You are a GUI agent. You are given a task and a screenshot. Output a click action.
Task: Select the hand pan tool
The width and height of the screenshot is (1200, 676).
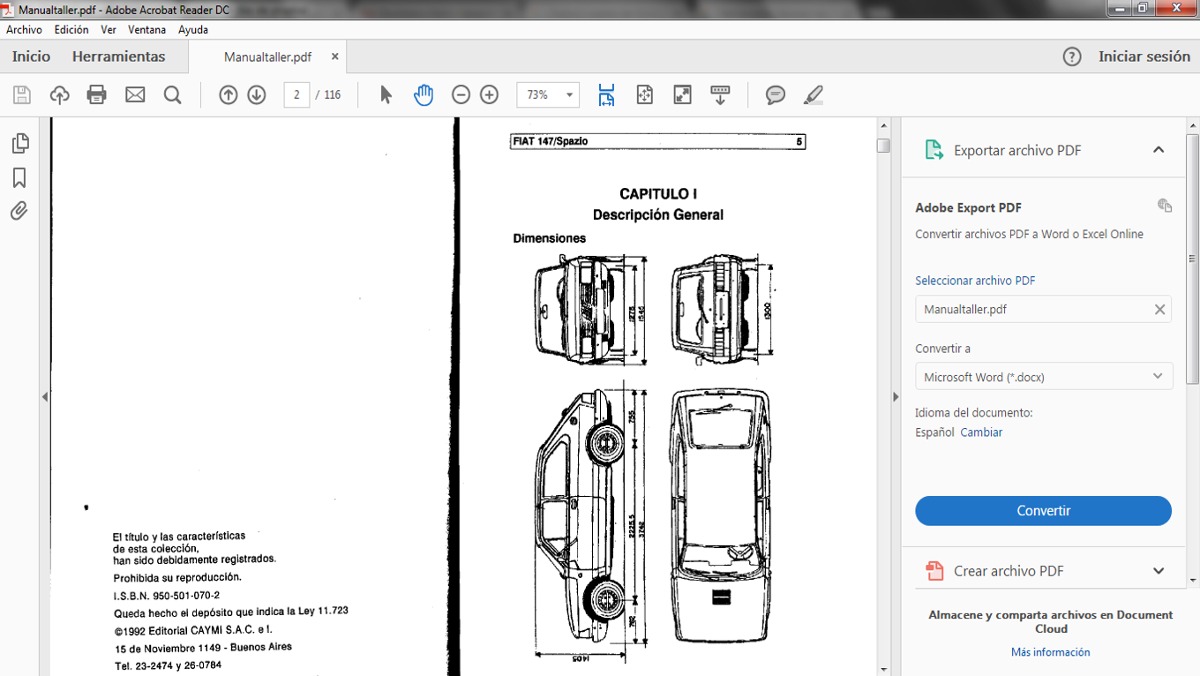coord(424,95)
